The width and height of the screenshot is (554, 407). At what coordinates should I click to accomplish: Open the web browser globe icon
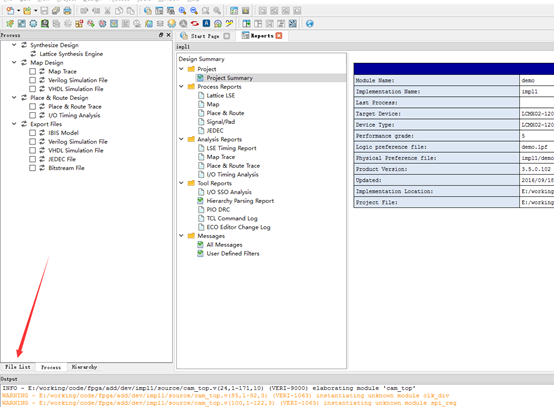[310, 24]
